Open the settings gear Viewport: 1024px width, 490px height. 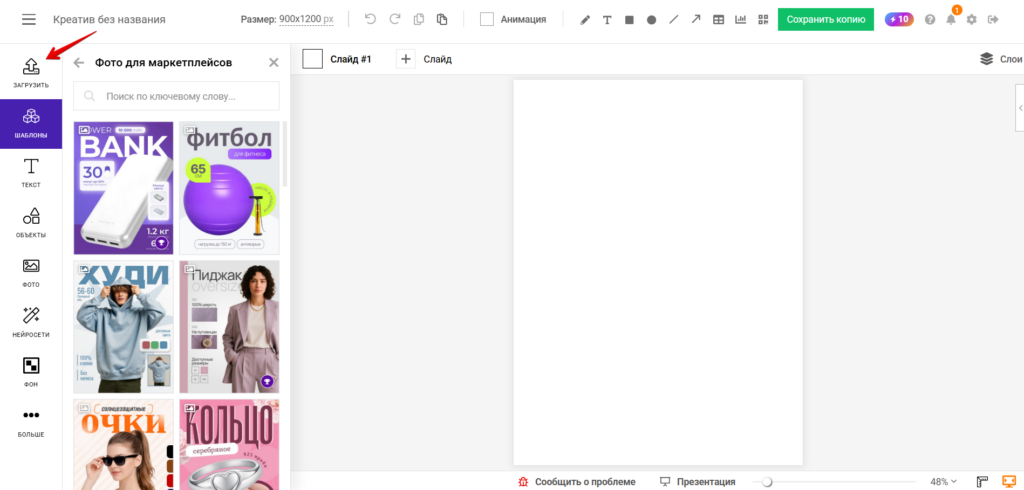tap(972, 20)
